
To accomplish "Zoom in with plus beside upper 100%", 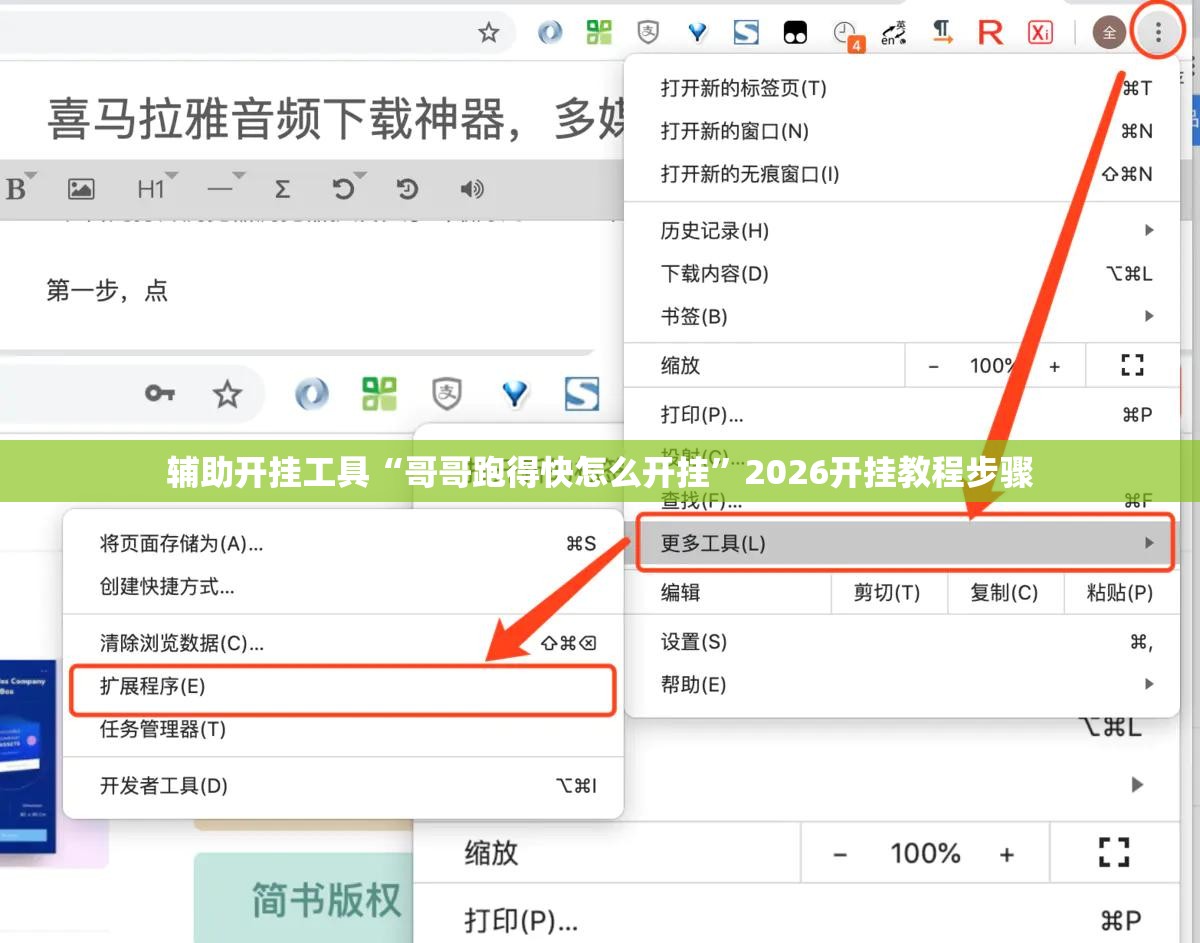I will (1054, 366).
